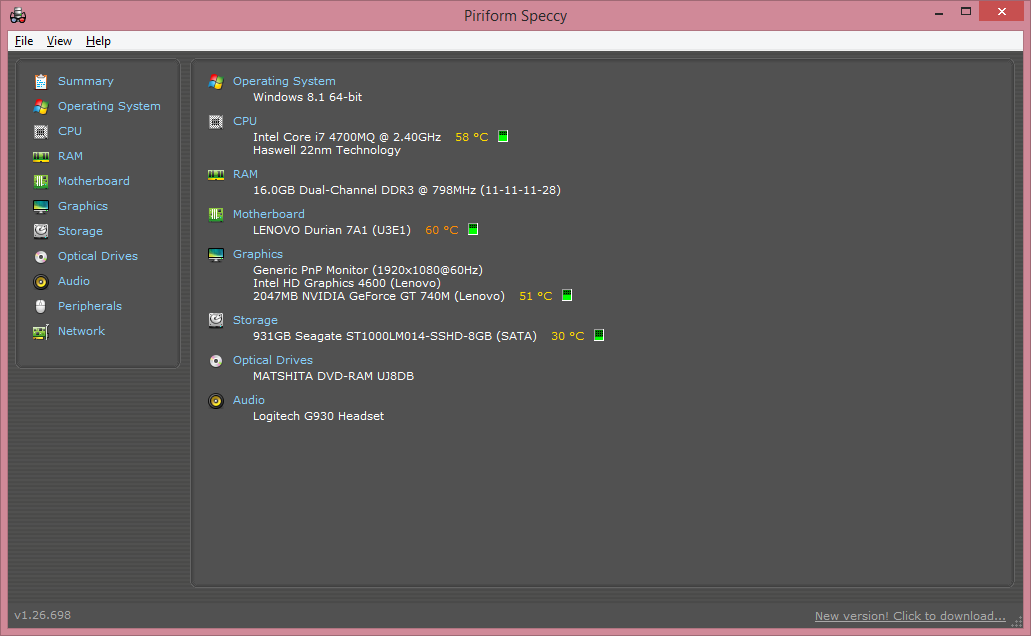
Task: Switch to Audio in the sidebar
Action: pyautogui.click(x=74, y=281)
